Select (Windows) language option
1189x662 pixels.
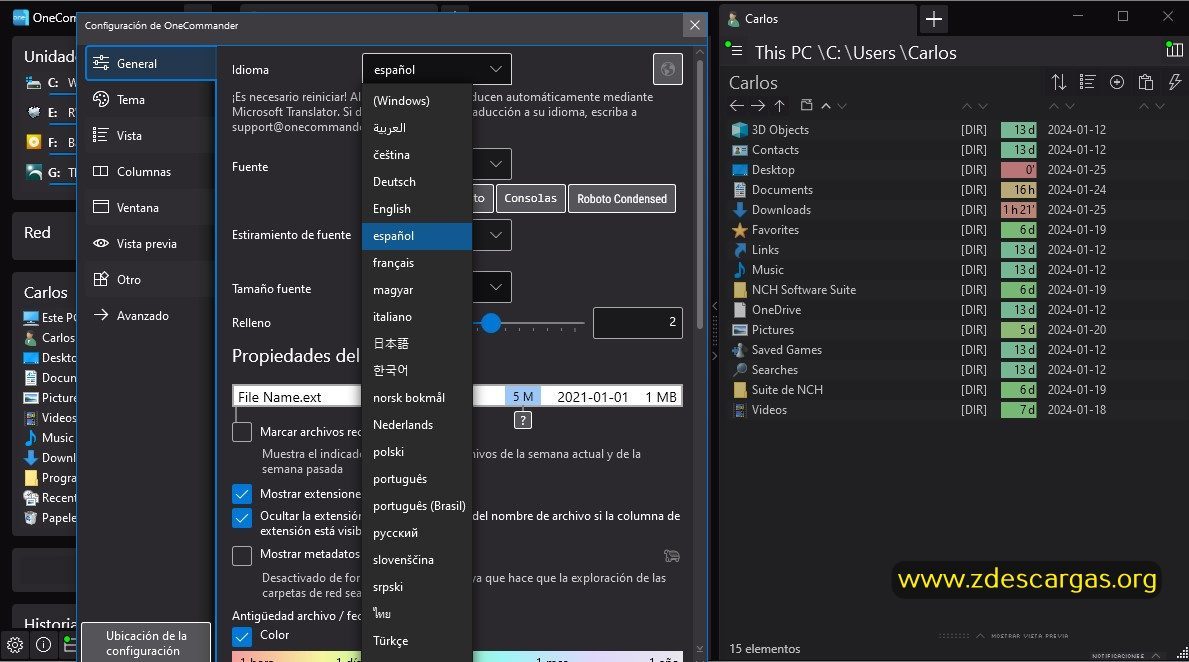click(417, 101)
